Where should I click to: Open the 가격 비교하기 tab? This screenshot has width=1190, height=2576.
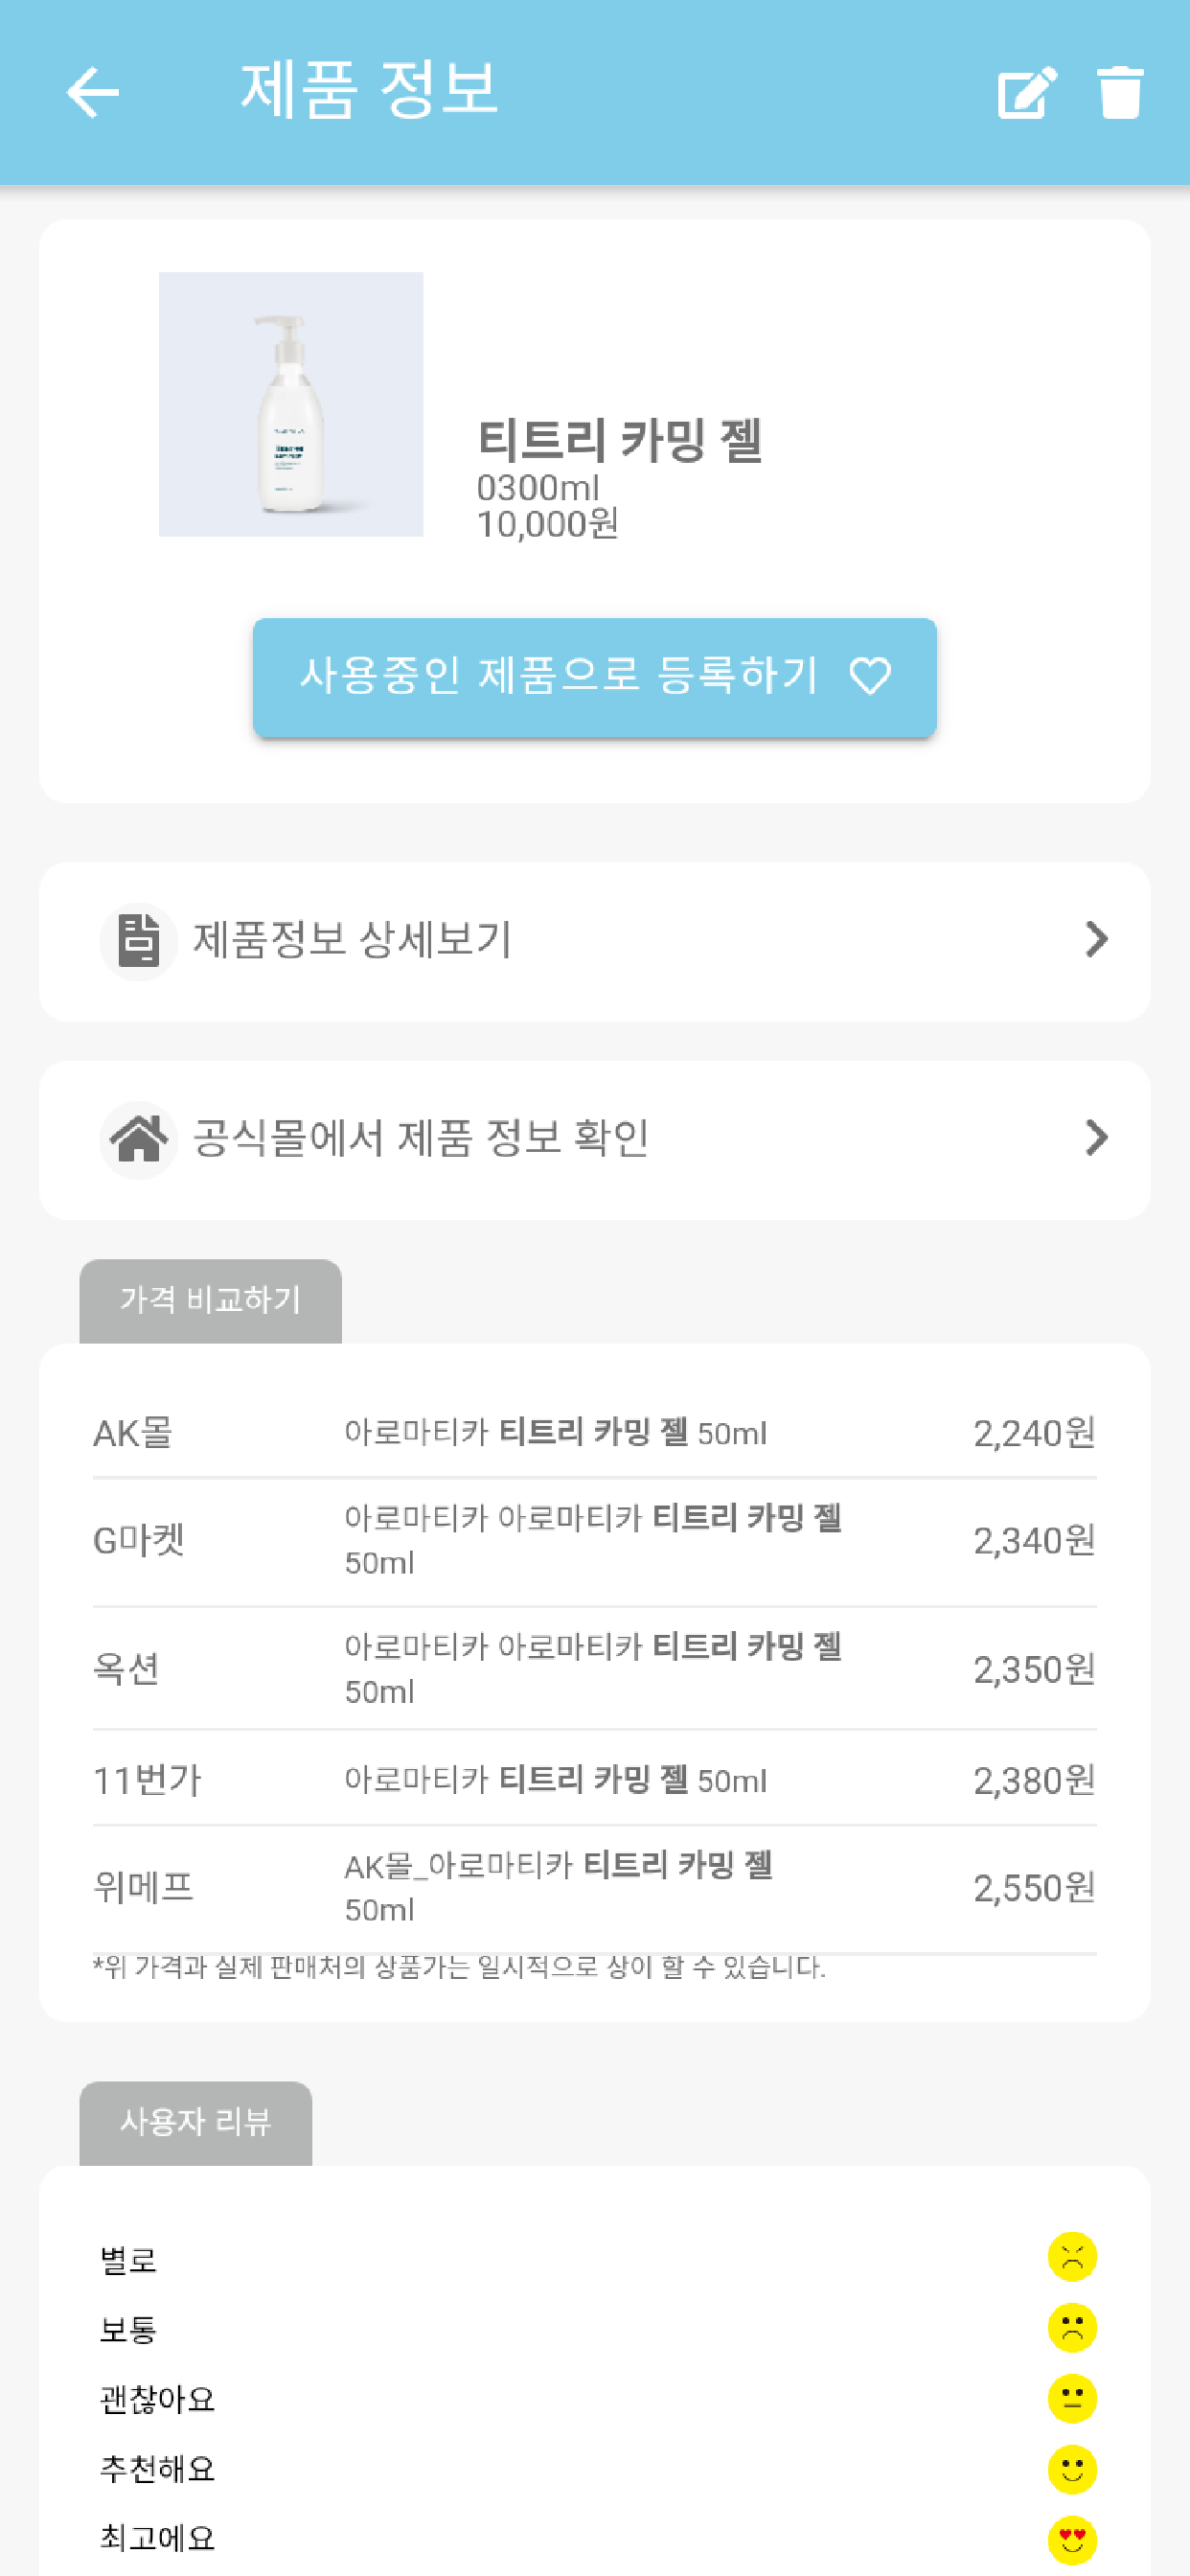coord(210,1300)
